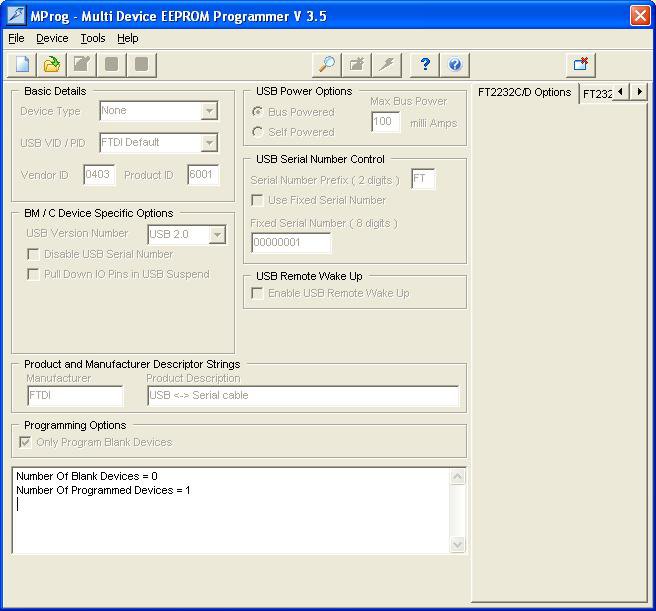Toggle Pull Down IO Pins in USB Suspend
This screenshot has width=656, height=611.
tap(33, 274)
